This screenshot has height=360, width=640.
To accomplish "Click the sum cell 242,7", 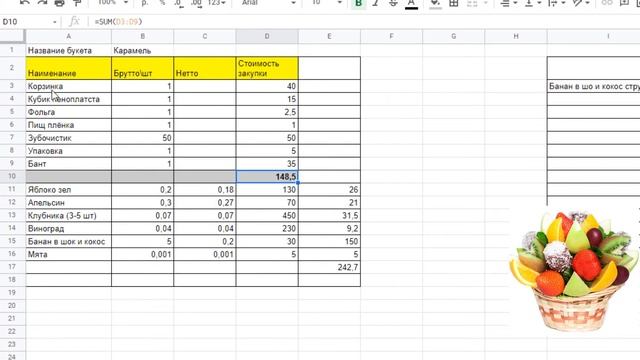I will pos(329,267).
